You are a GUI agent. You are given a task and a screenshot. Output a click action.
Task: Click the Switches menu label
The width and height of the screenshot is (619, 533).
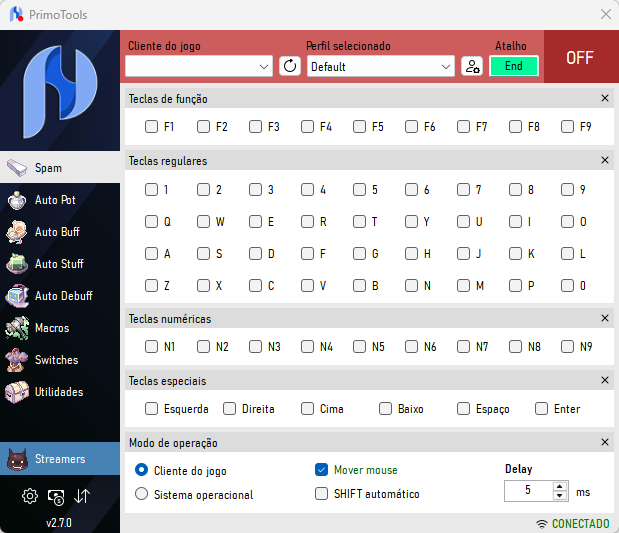click(56, 360)
